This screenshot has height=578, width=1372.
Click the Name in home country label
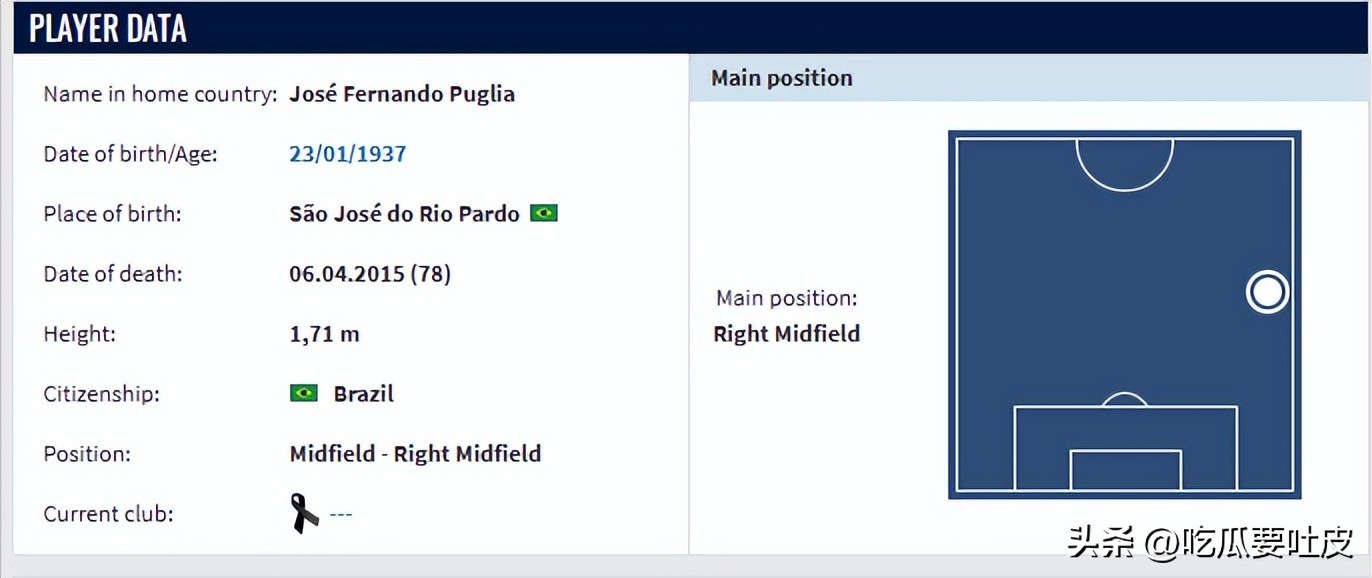tap(160, 94)
